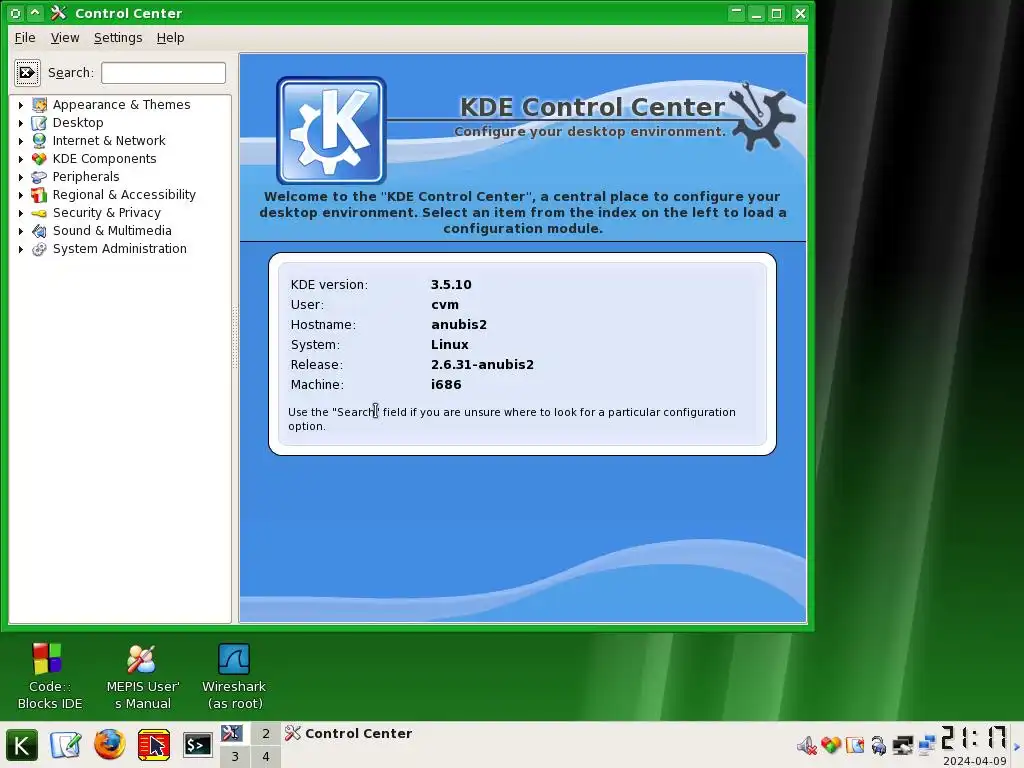Click the network monitors tray icon
Image resolution: width=1024 pixels, height=768 pixels.
tap(927, 745)
